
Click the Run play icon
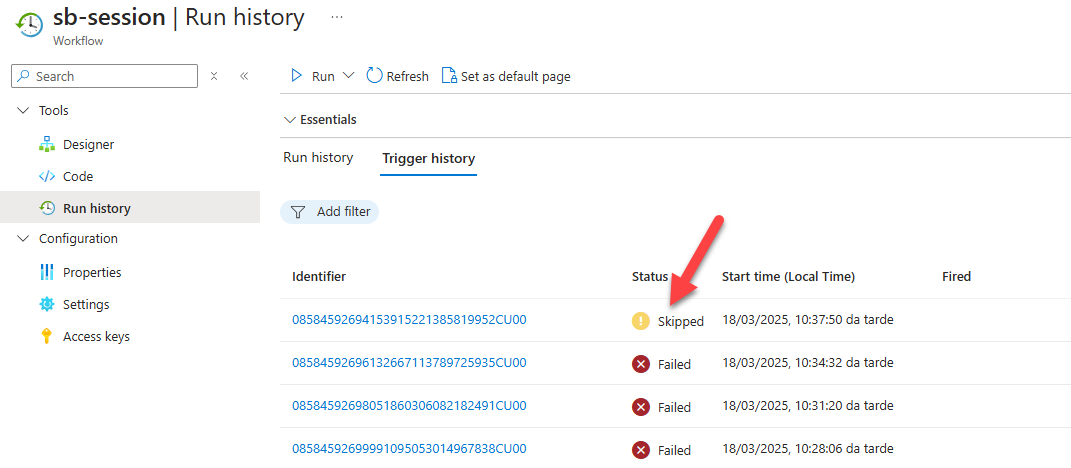[x=296, y=76]
